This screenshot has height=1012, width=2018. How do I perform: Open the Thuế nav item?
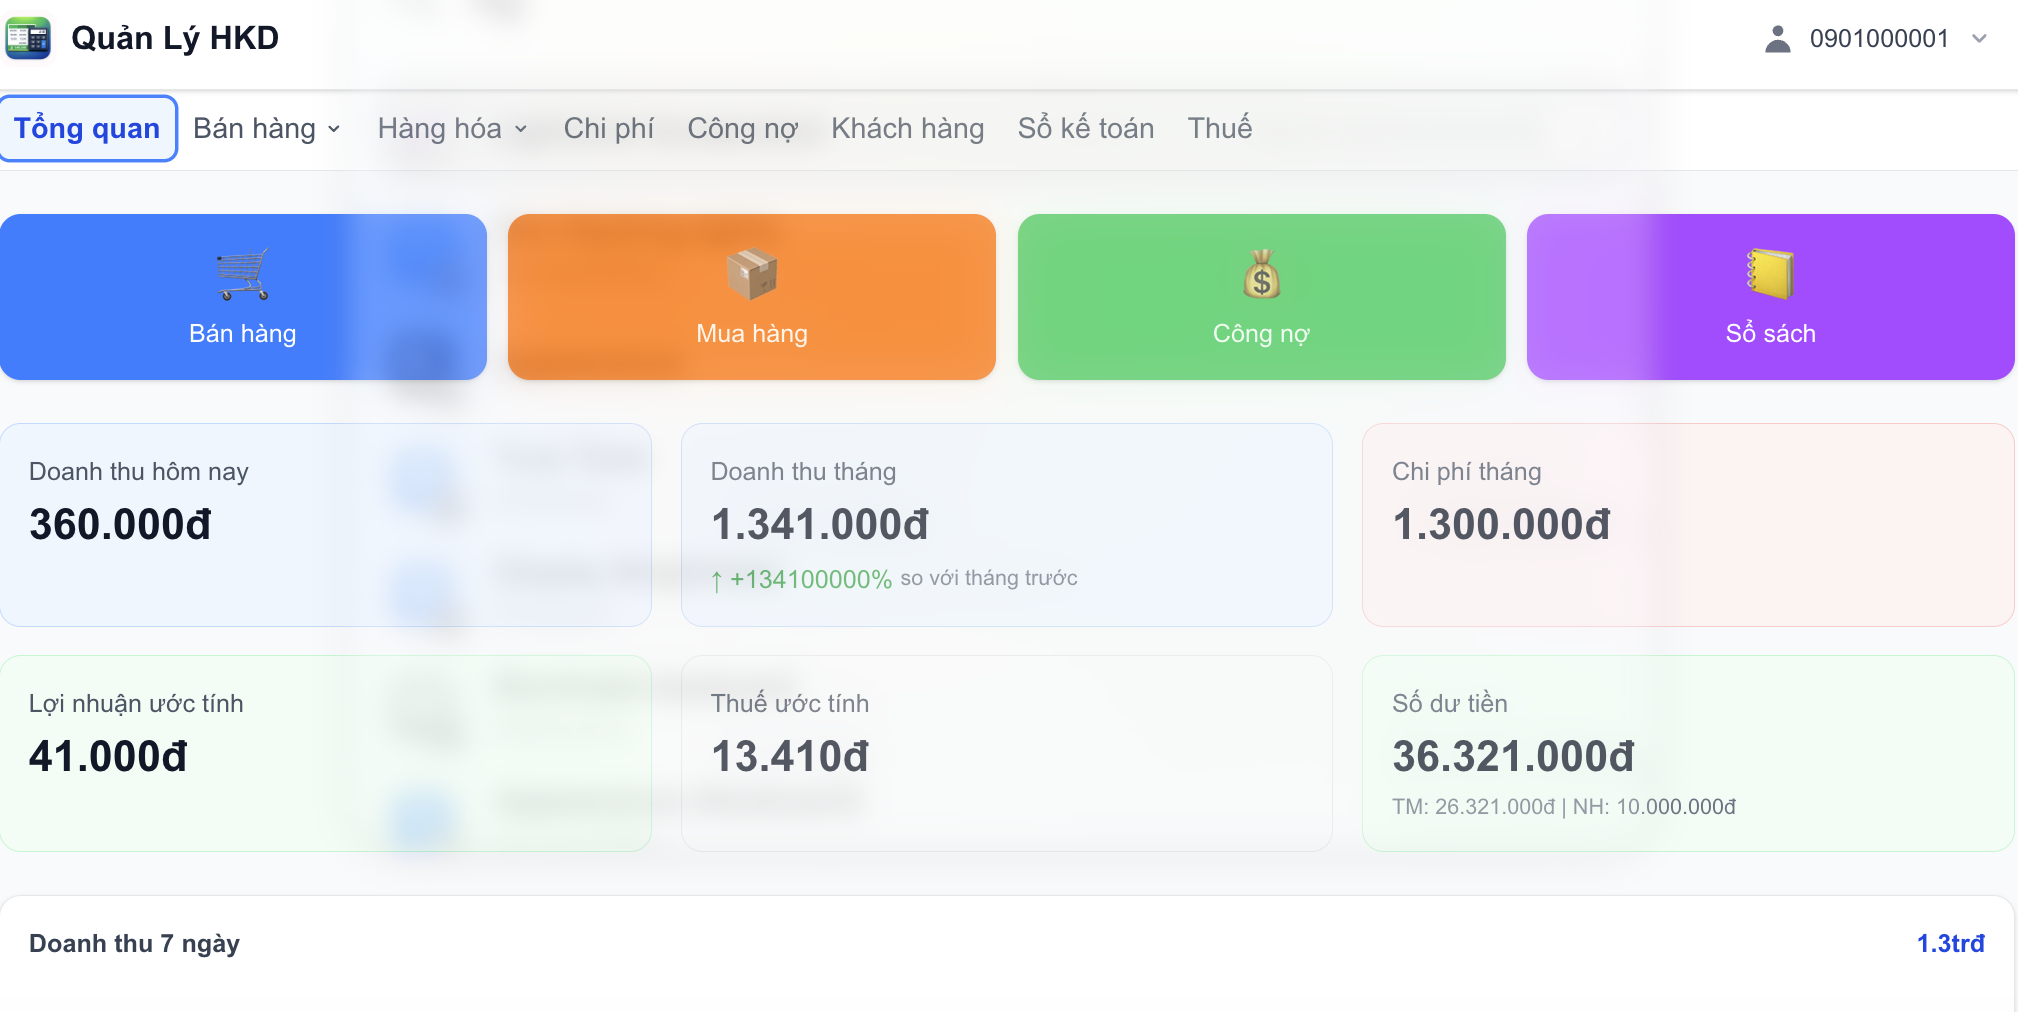[1220, 128]
